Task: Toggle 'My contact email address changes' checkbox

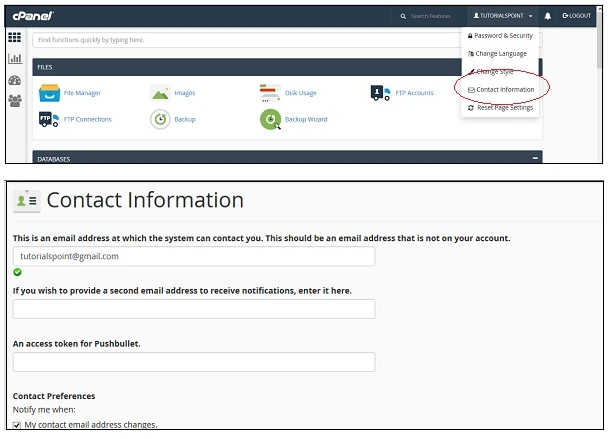Action: pos(17,425)
